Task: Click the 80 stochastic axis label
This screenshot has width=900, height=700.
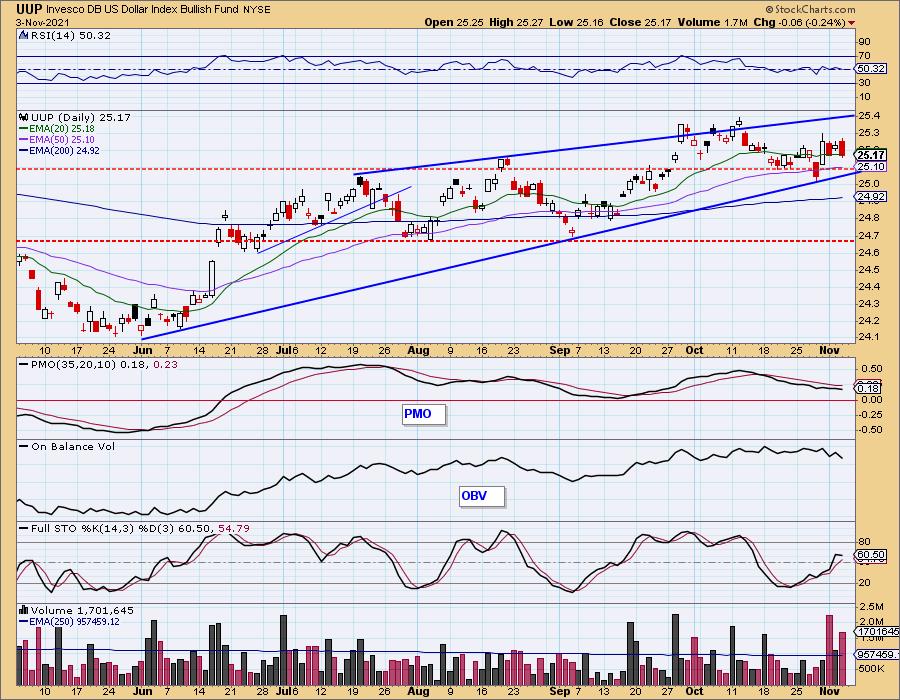Action: [x=864, y=542]
